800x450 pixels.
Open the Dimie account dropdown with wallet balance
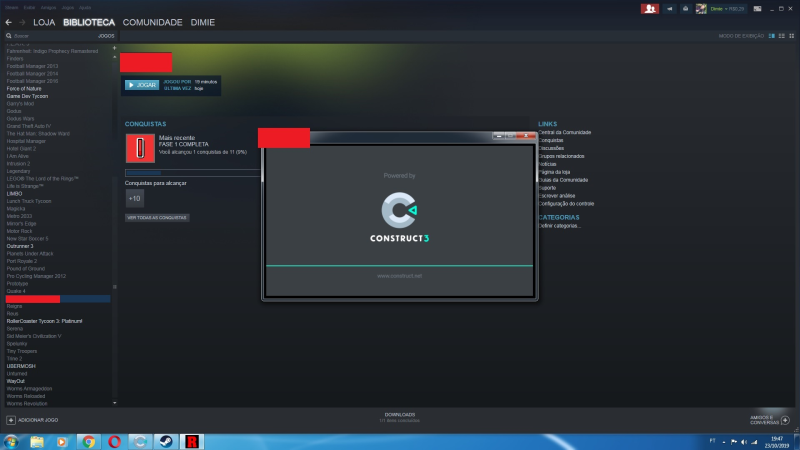click(x=727, y=9)
